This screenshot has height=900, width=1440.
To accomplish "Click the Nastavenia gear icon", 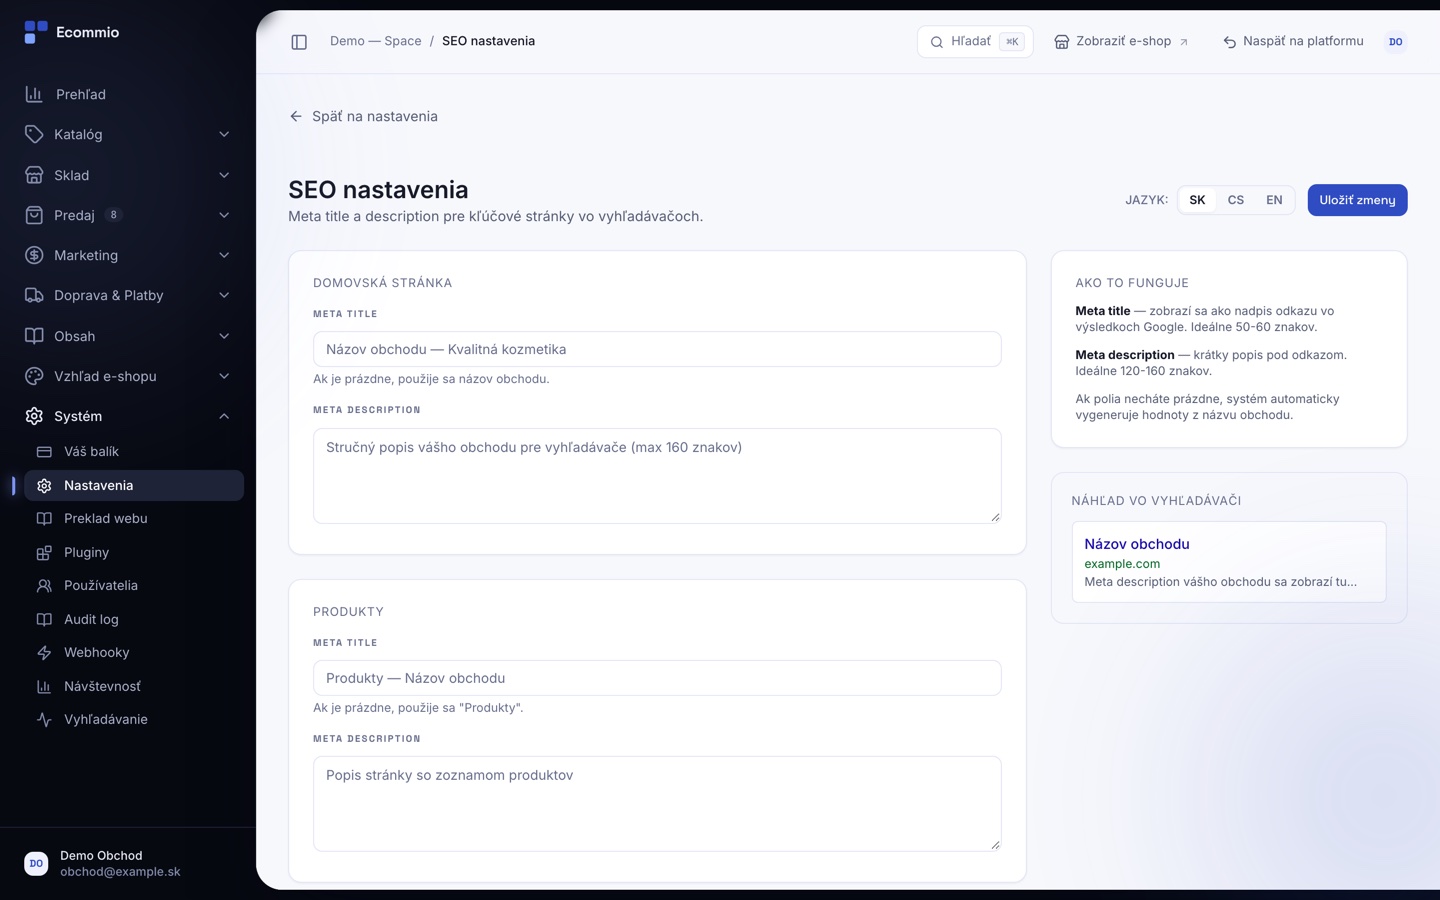I will [44, 486].
